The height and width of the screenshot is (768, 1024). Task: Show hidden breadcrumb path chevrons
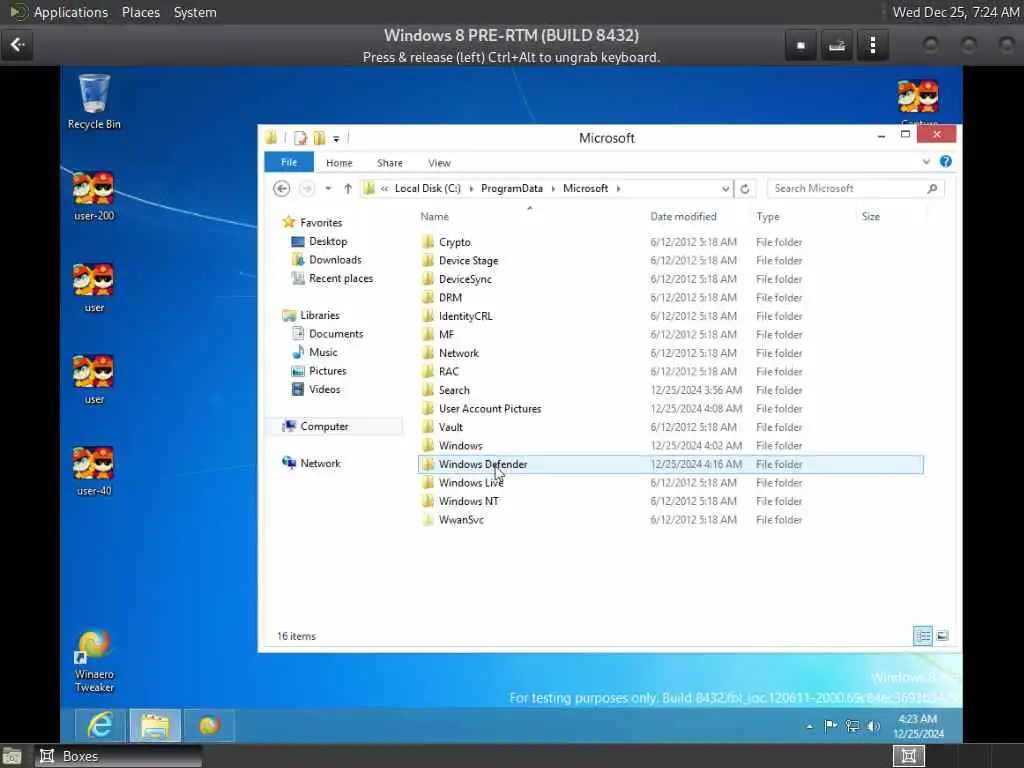(x=384, y=189)
